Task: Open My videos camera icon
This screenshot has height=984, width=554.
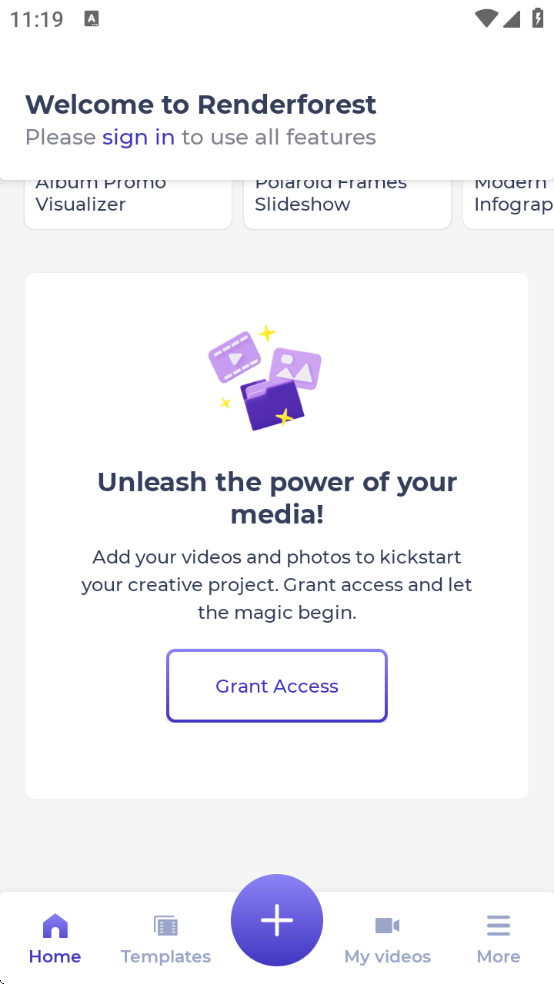Action: tap(387, 926)
